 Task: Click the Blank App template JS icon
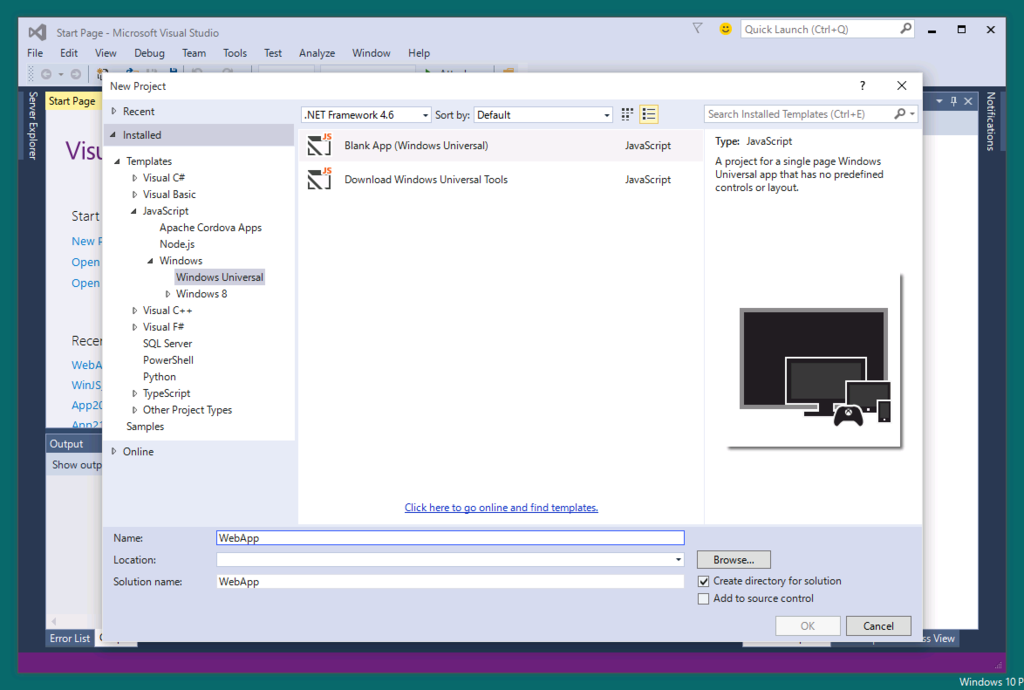tap(319, 145)
